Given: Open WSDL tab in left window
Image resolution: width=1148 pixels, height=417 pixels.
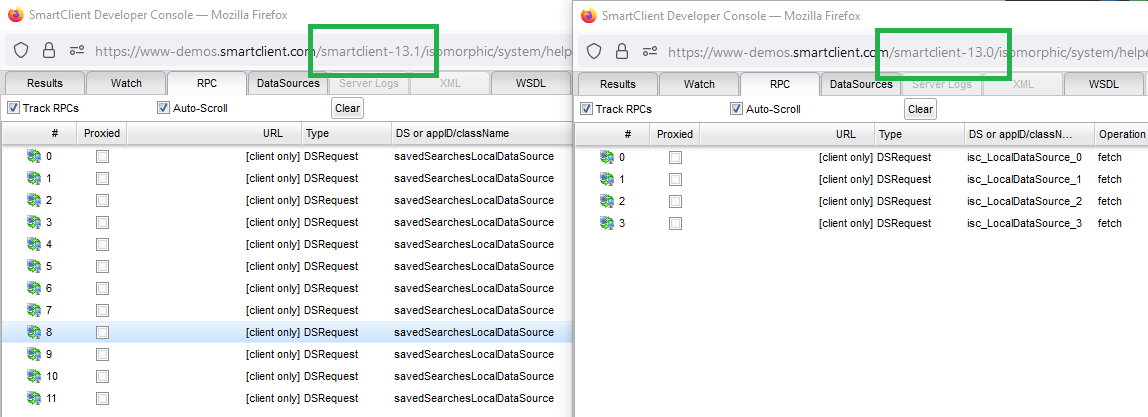Looking at the screenshot, I should point(530,83).
